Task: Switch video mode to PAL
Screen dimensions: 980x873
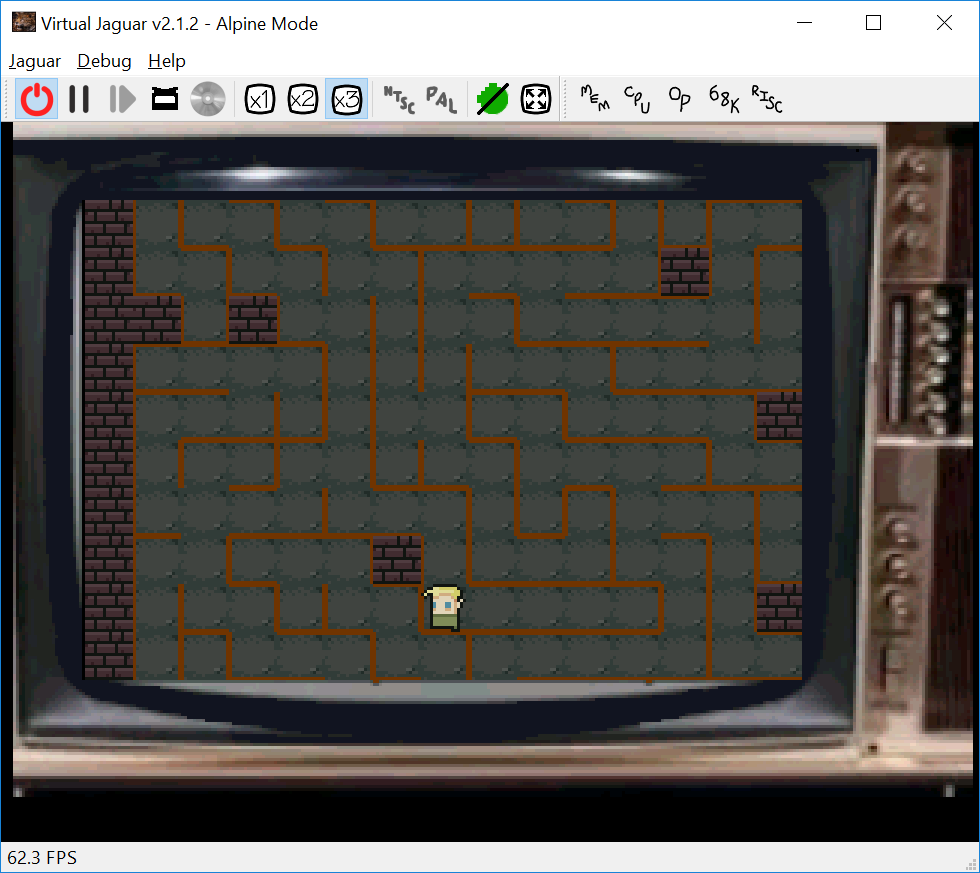Action: [x=441, y=99]
